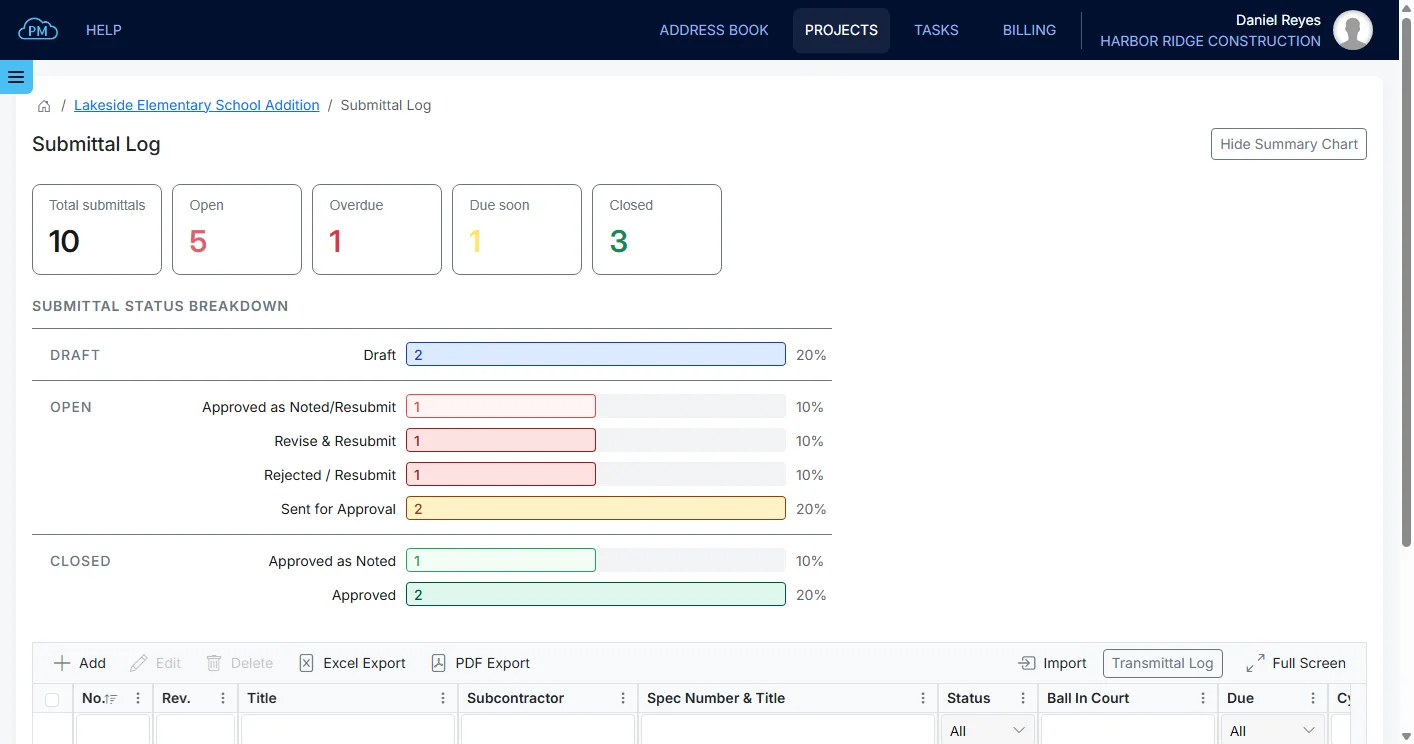Export the log to PDF

pyautogui.click(x=480, y=663)
